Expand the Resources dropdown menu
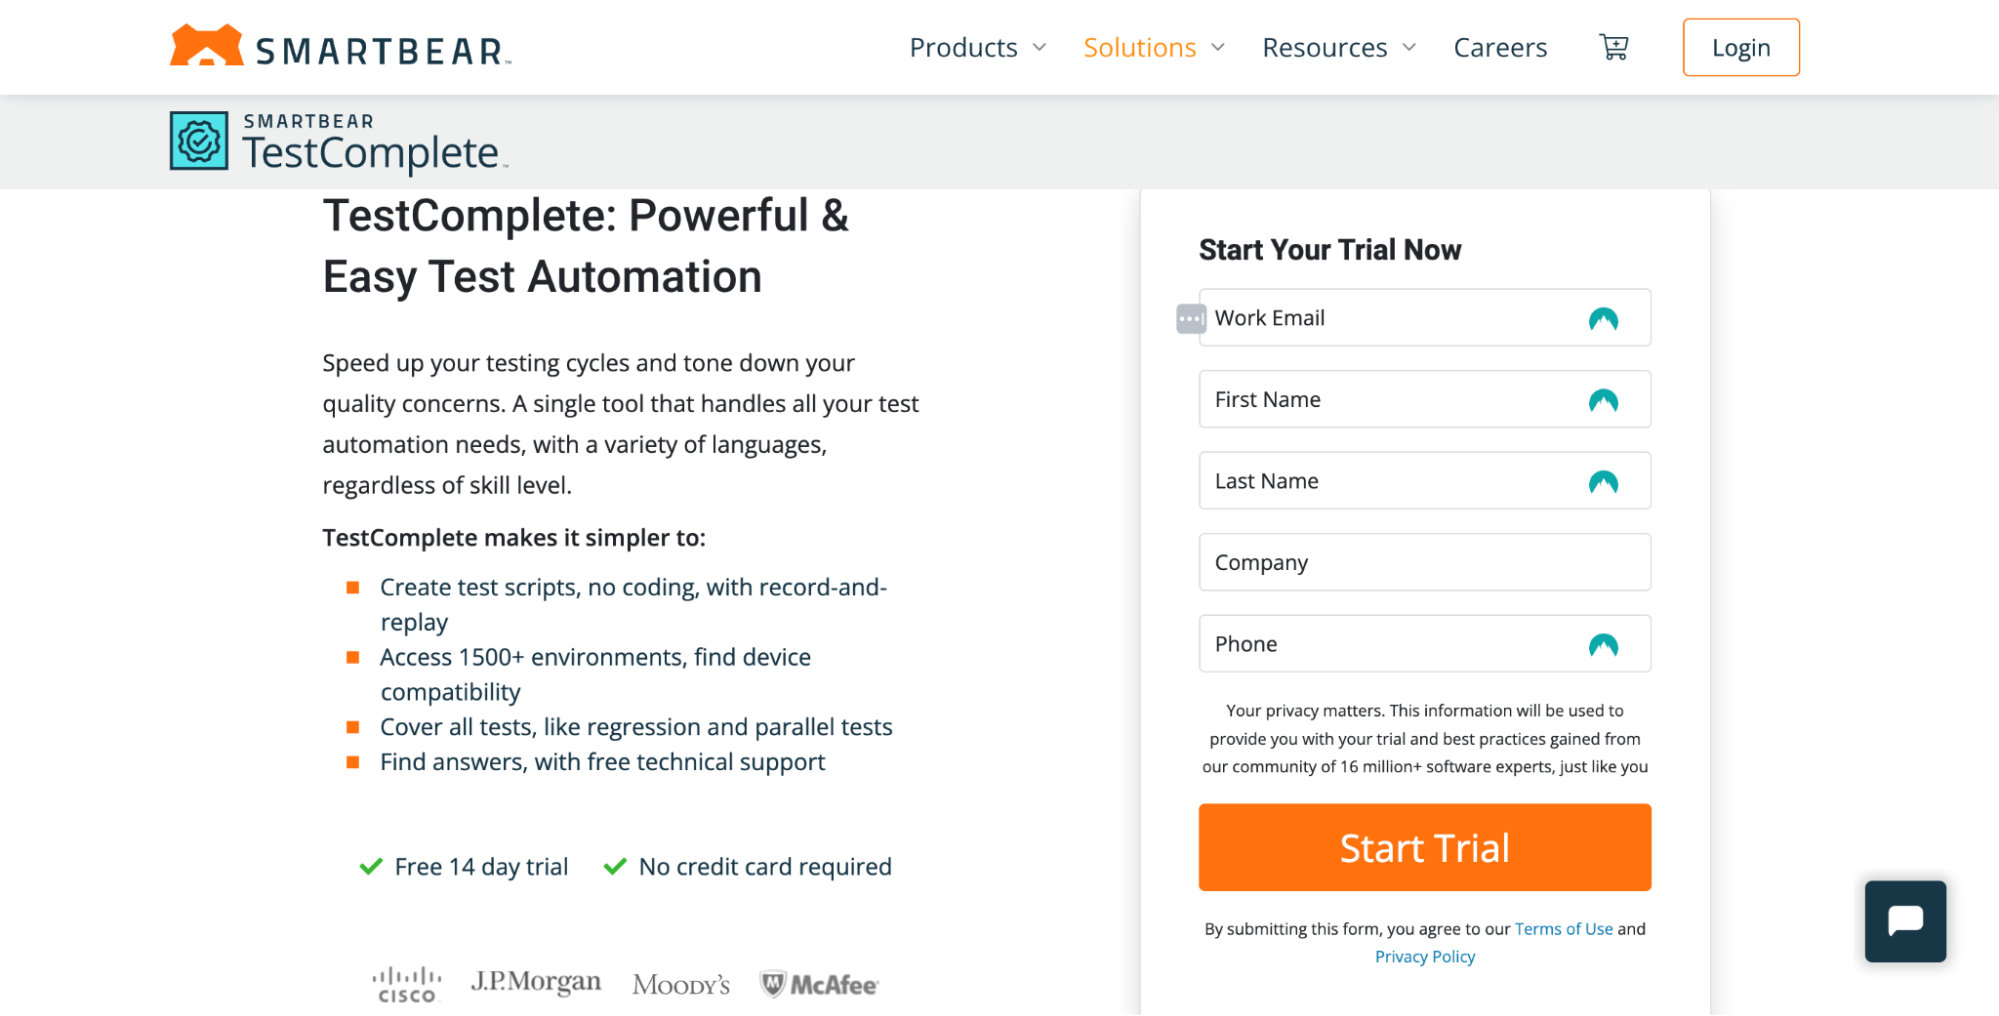1999x1016 pixels. point(1338,48)
